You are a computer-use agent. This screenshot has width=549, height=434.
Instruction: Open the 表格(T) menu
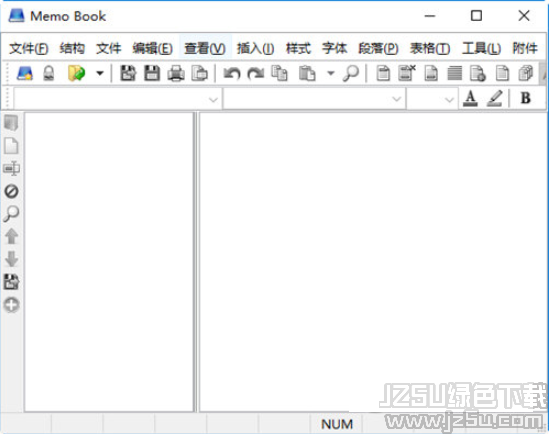[430, 48]
